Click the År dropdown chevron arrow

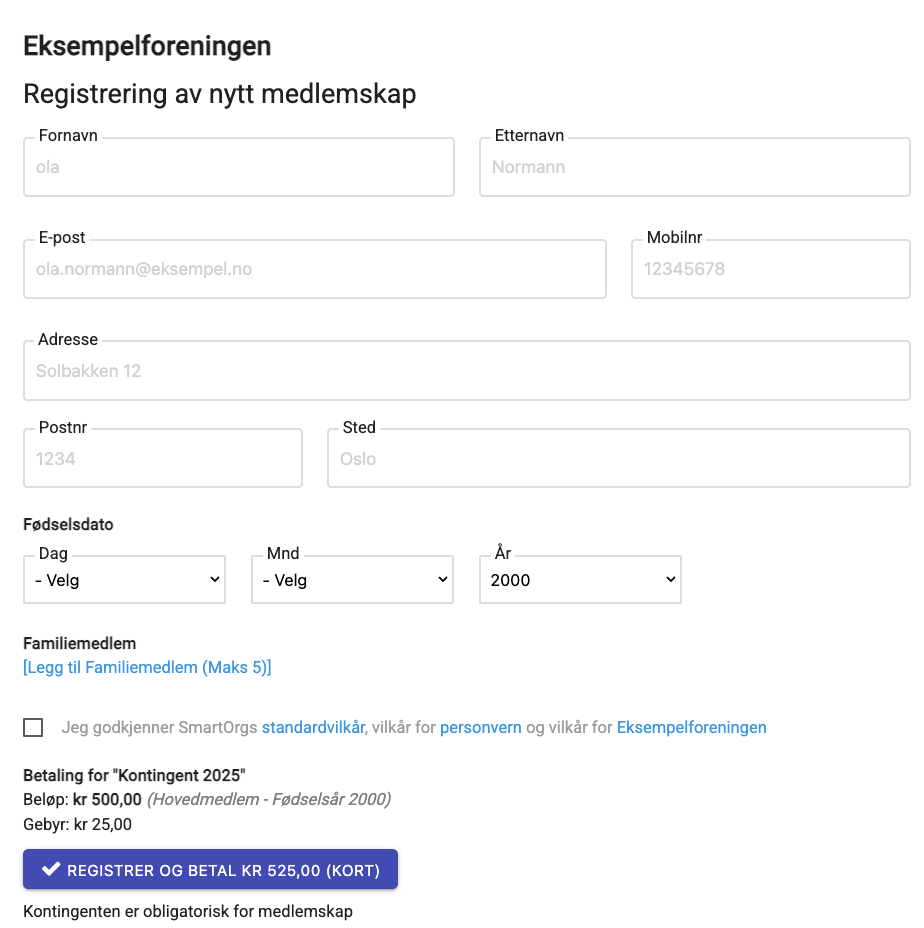point(671,579)
